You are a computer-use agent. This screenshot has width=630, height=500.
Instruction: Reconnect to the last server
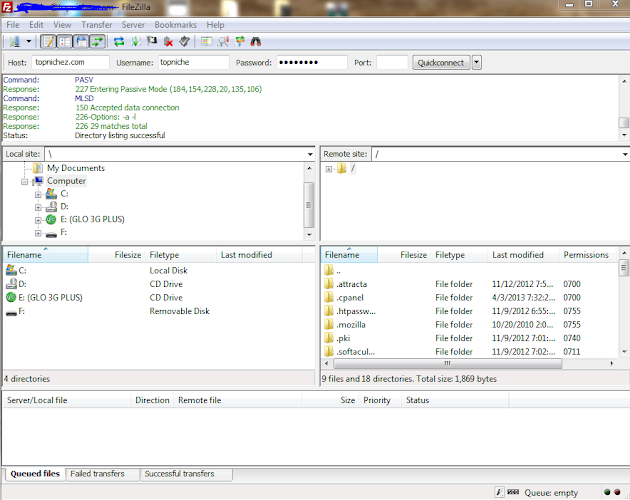tap(184, 41)
